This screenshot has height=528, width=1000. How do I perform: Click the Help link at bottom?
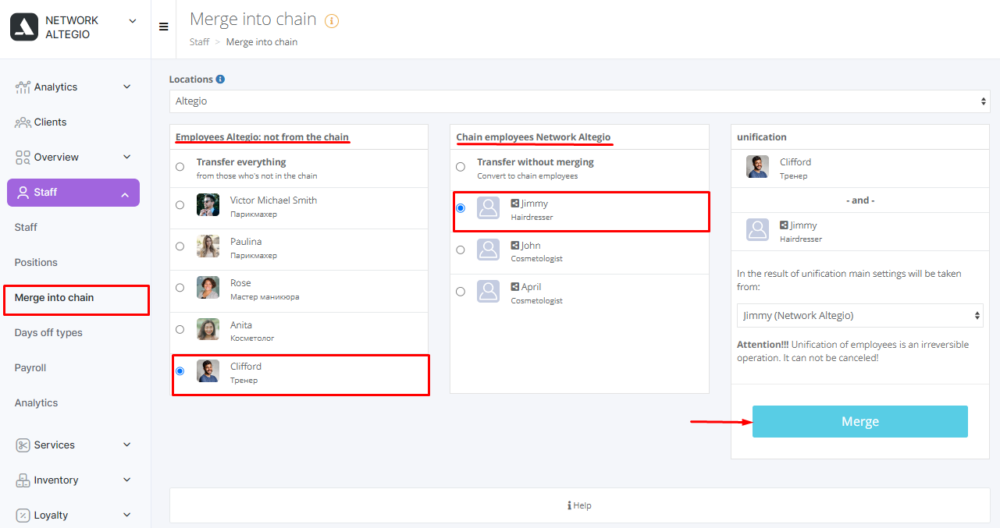(x=579, y=506)
